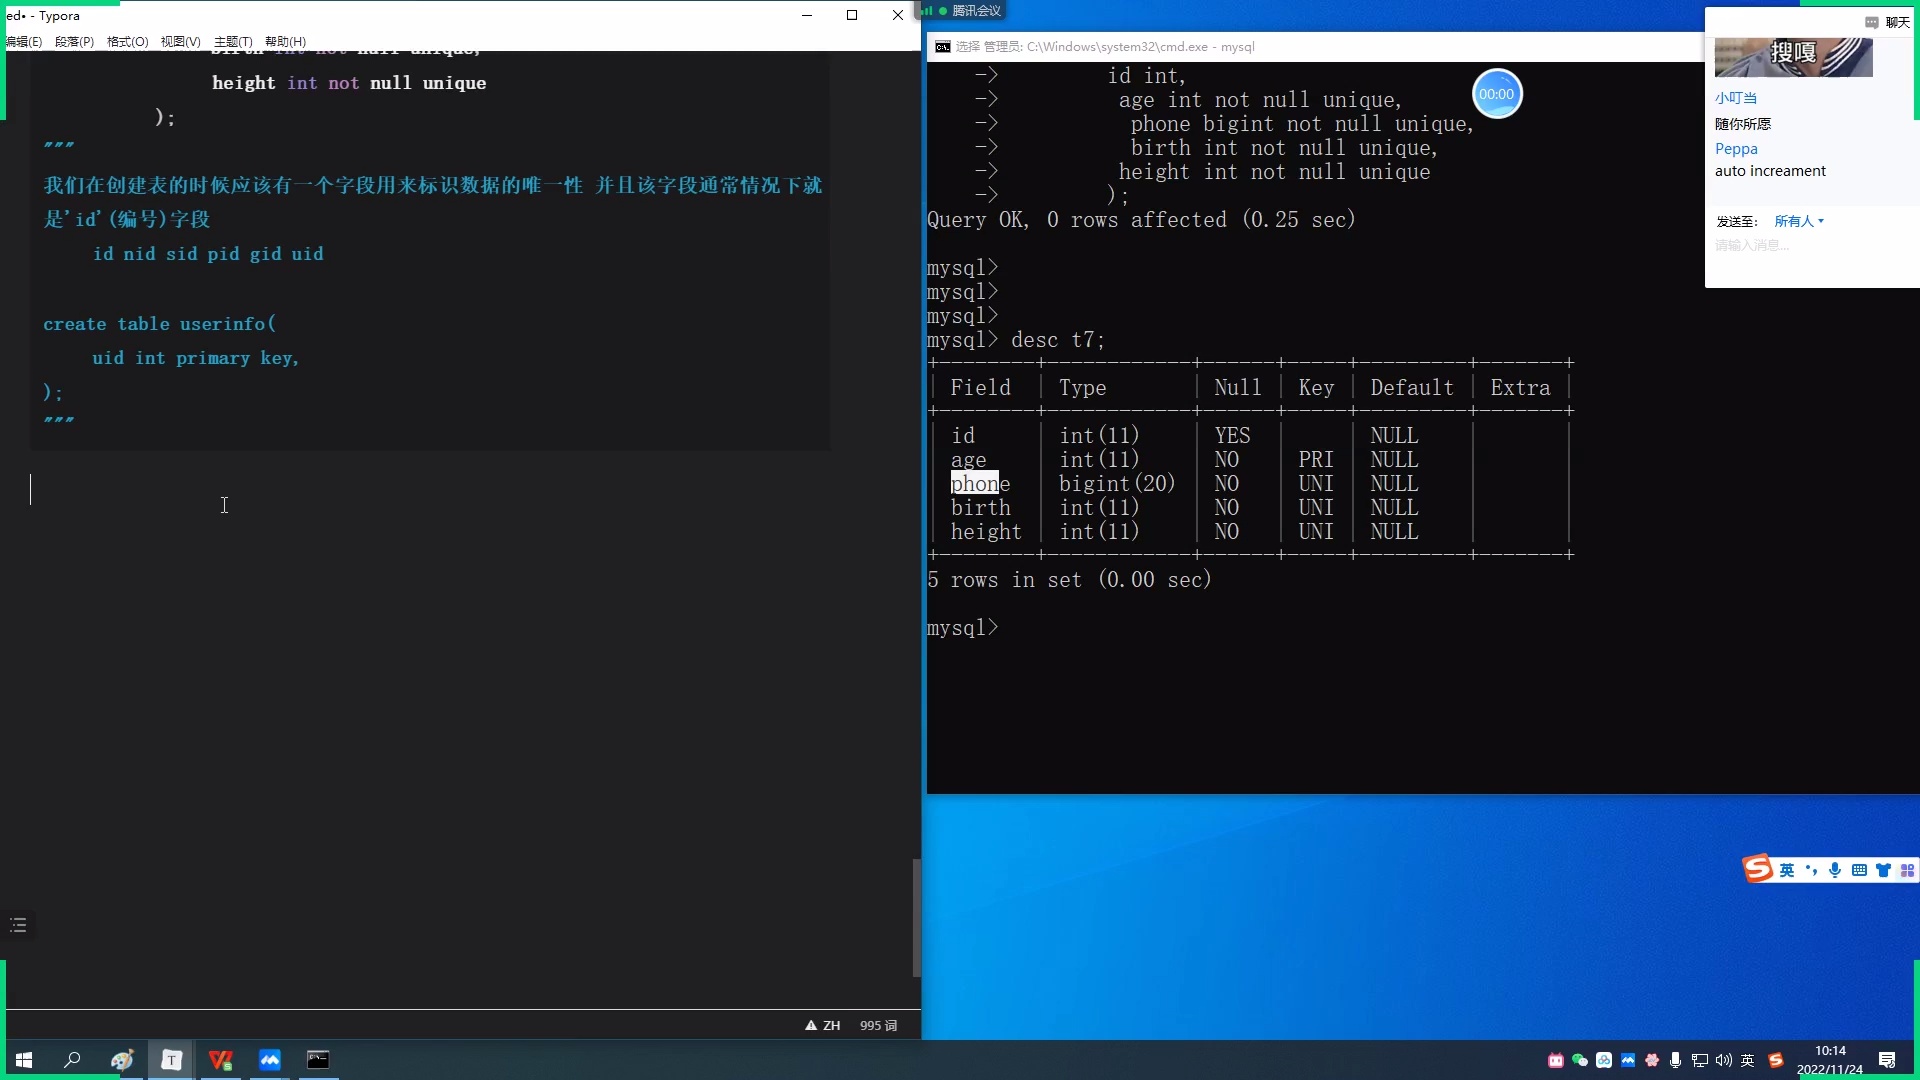Open Sogou input tray icon
This screenshot has width=1920, height=1080.
click(1776, 1061)
